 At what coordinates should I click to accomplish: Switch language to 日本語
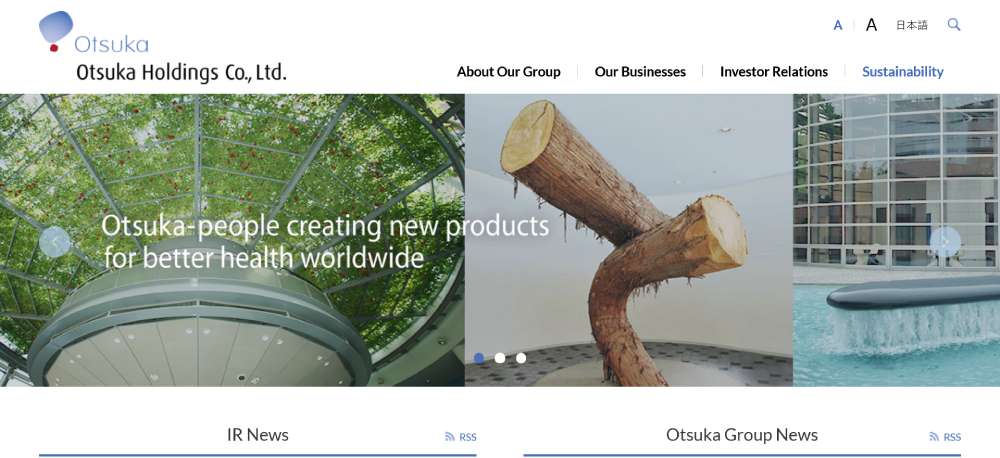click(x=911, y=25)
